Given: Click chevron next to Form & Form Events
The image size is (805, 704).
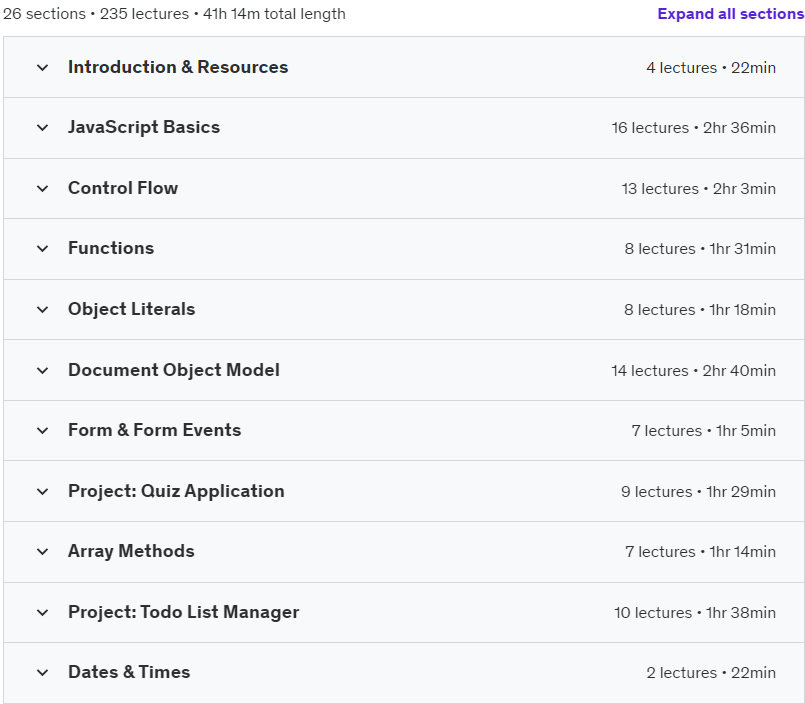Looking at the screenshot, I should (43, 430).
